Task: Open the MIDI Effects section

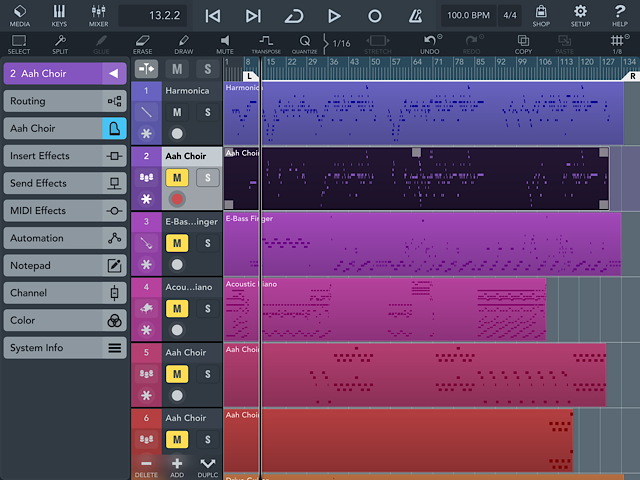Action: pyautogui.click(x=65, y=211)
